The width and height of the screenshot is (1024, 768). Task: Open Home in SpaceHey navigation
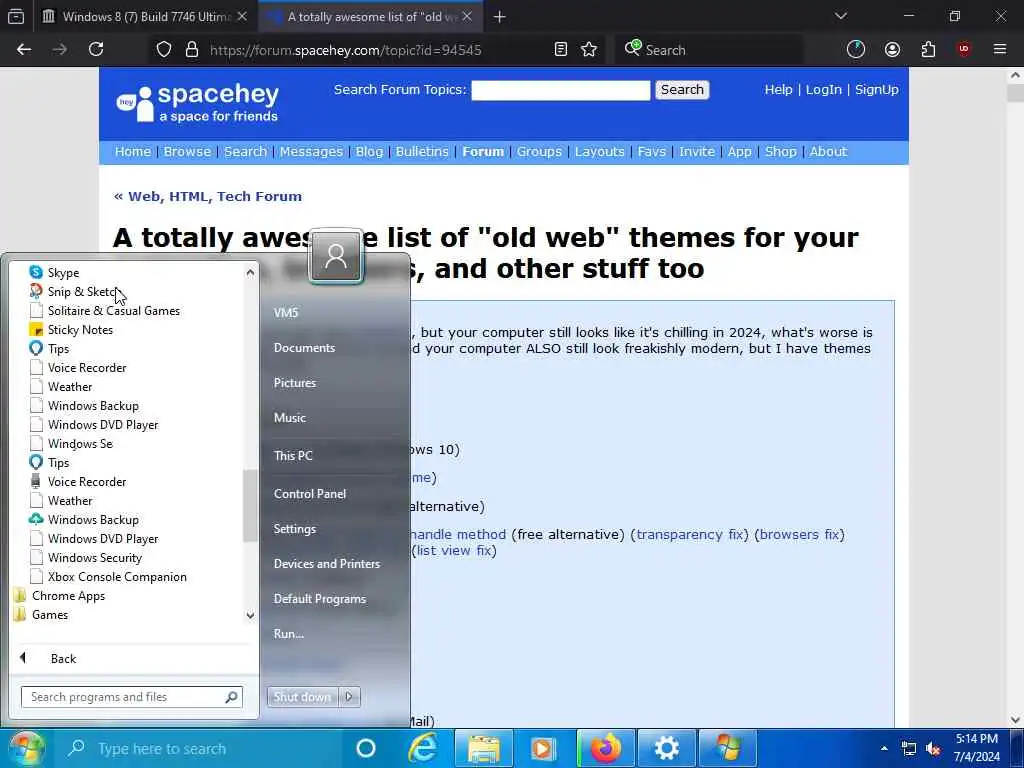pos(133,152)
